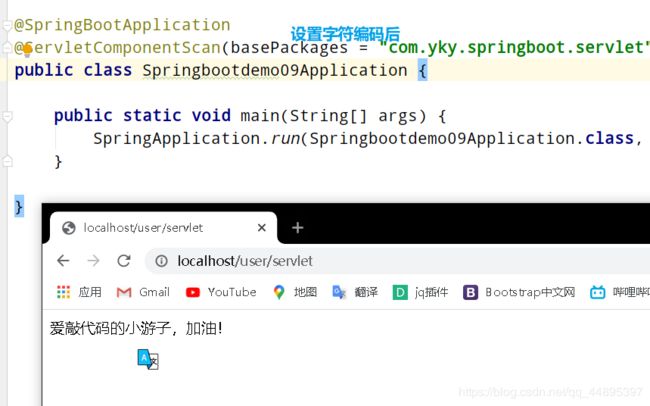Click the intention lightbulb icon in the editor

click(x=27, y=50)
